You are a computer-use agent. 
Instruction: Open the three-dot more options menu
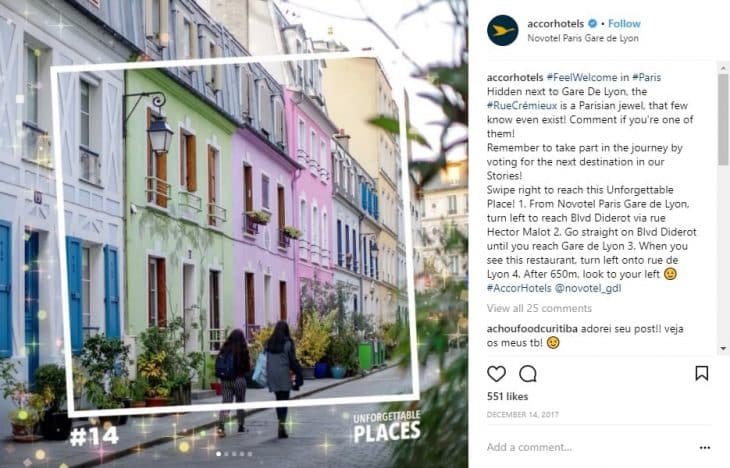(705, 448)
